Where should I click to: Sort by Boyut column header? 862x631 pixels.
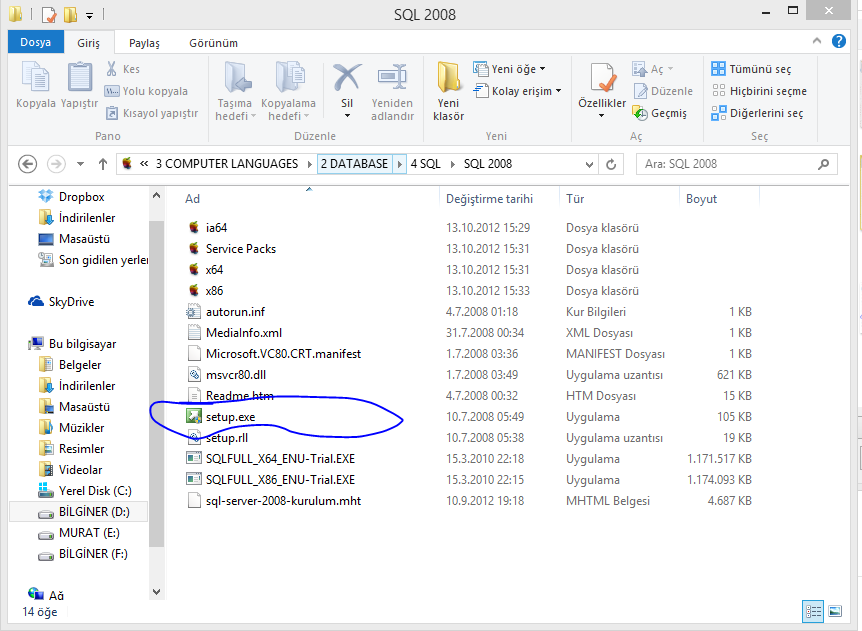coord(701,199)
